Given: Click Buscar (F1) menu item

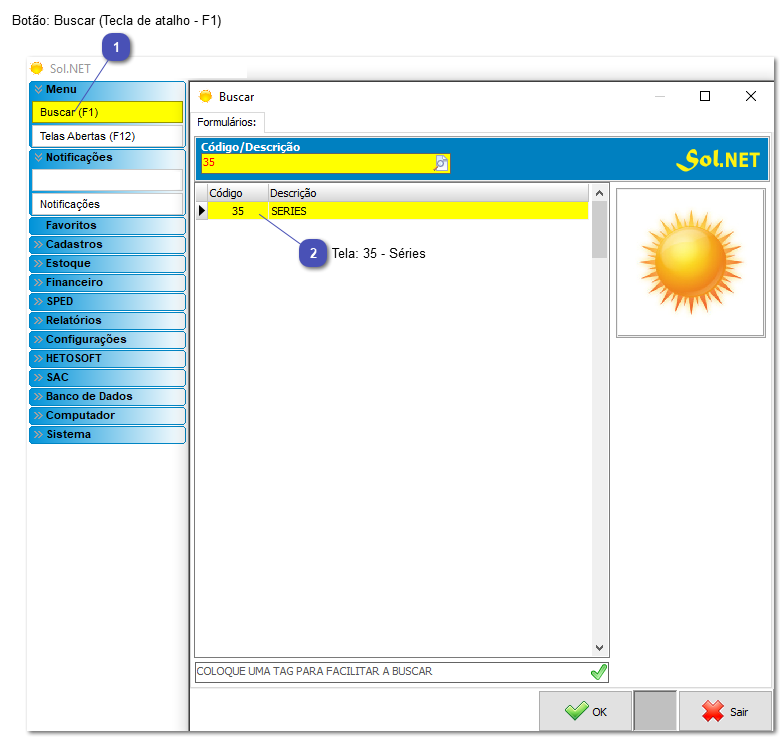Looking at the screenshot, I should pyautogui.click(x=107, y=112).
